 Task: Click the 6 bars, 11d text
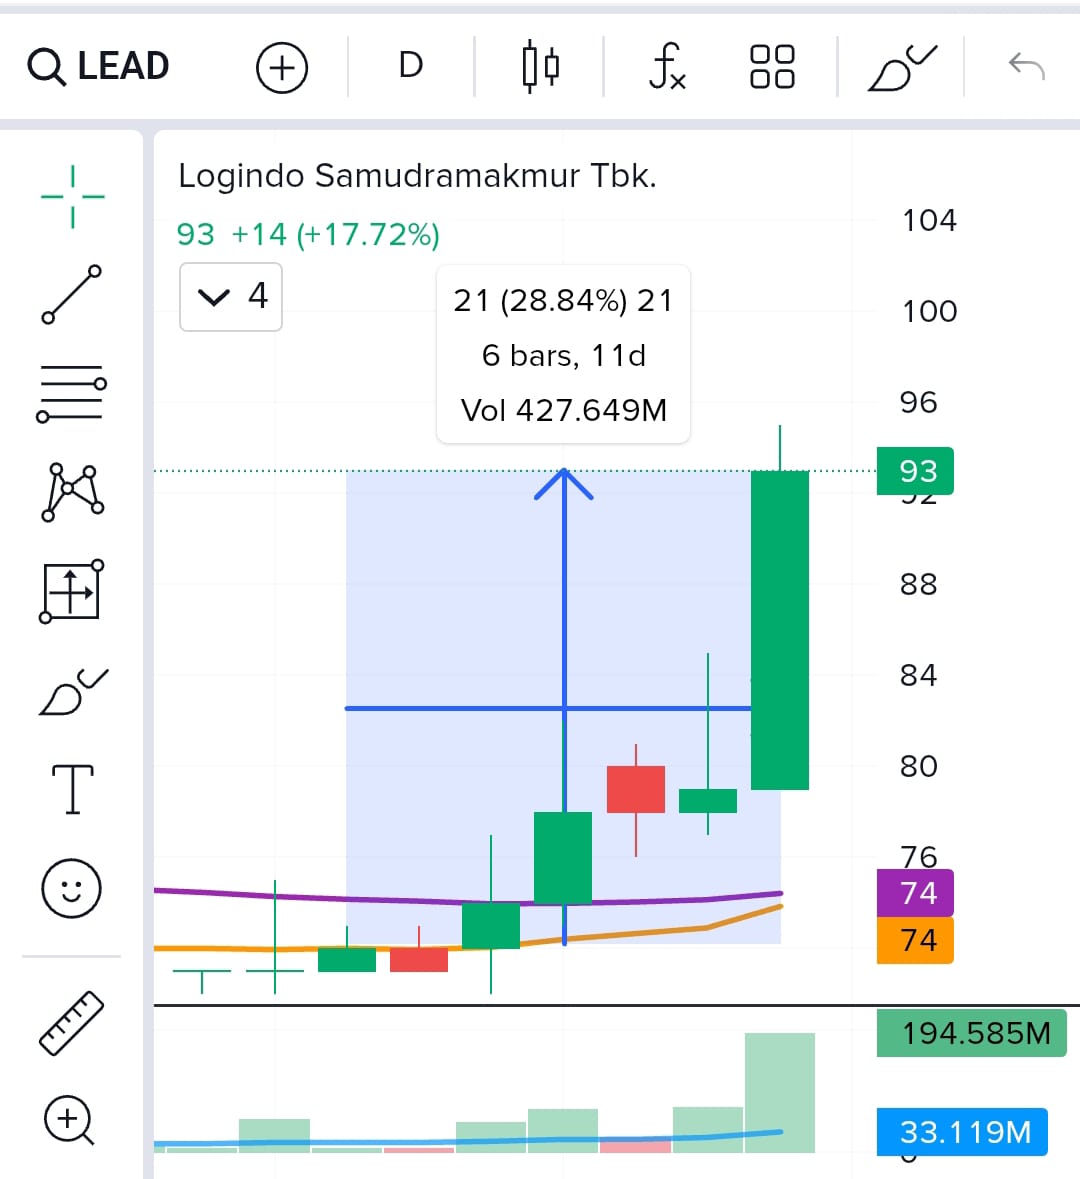563,355
